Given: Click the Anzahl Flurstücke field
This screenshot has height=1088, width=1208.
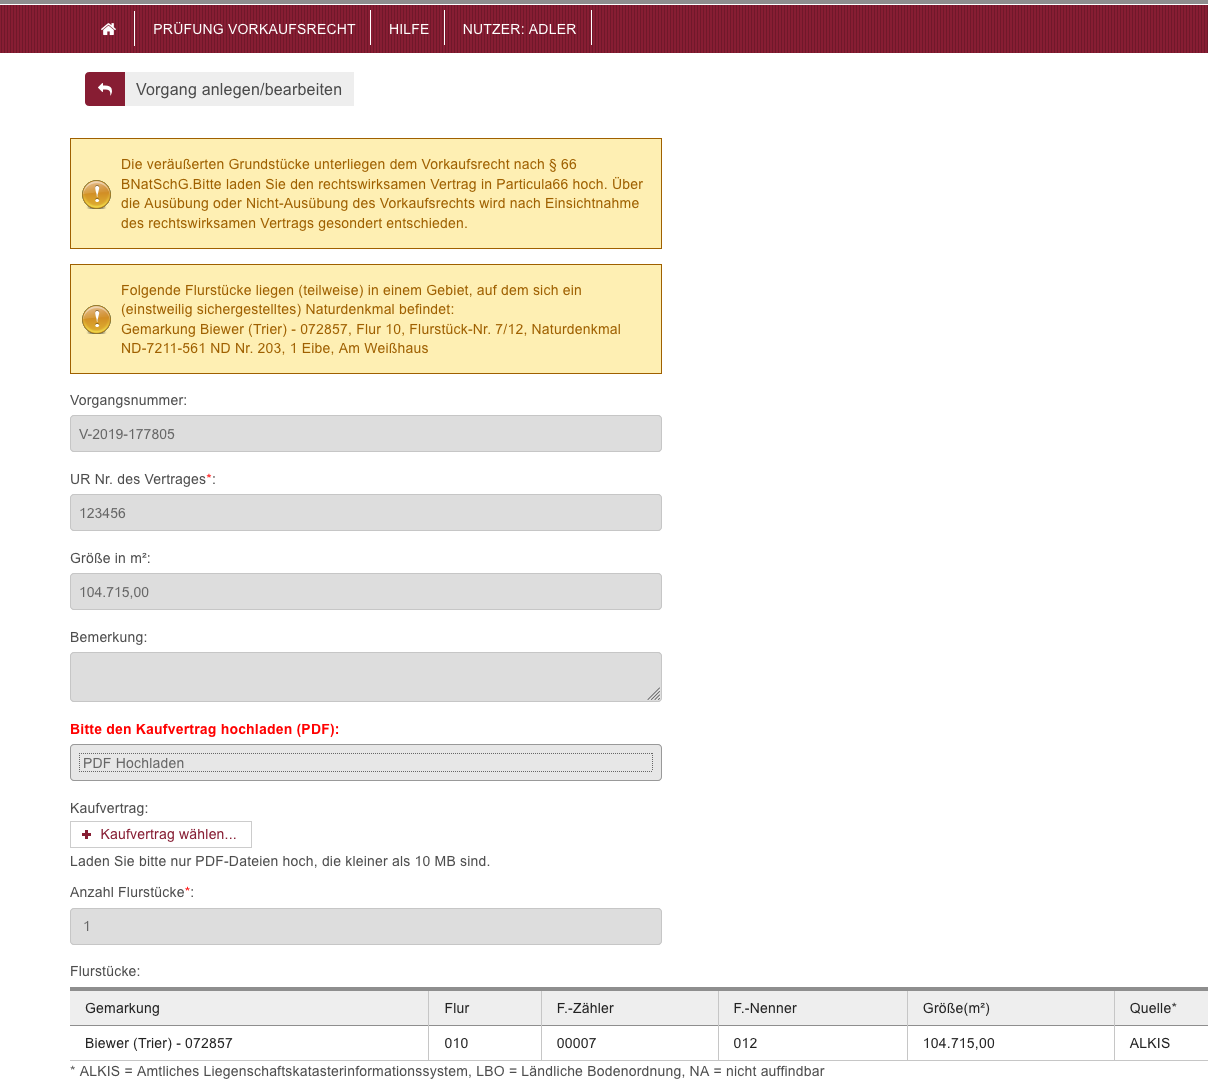Looking at the screenshot, I should [366, 926].
